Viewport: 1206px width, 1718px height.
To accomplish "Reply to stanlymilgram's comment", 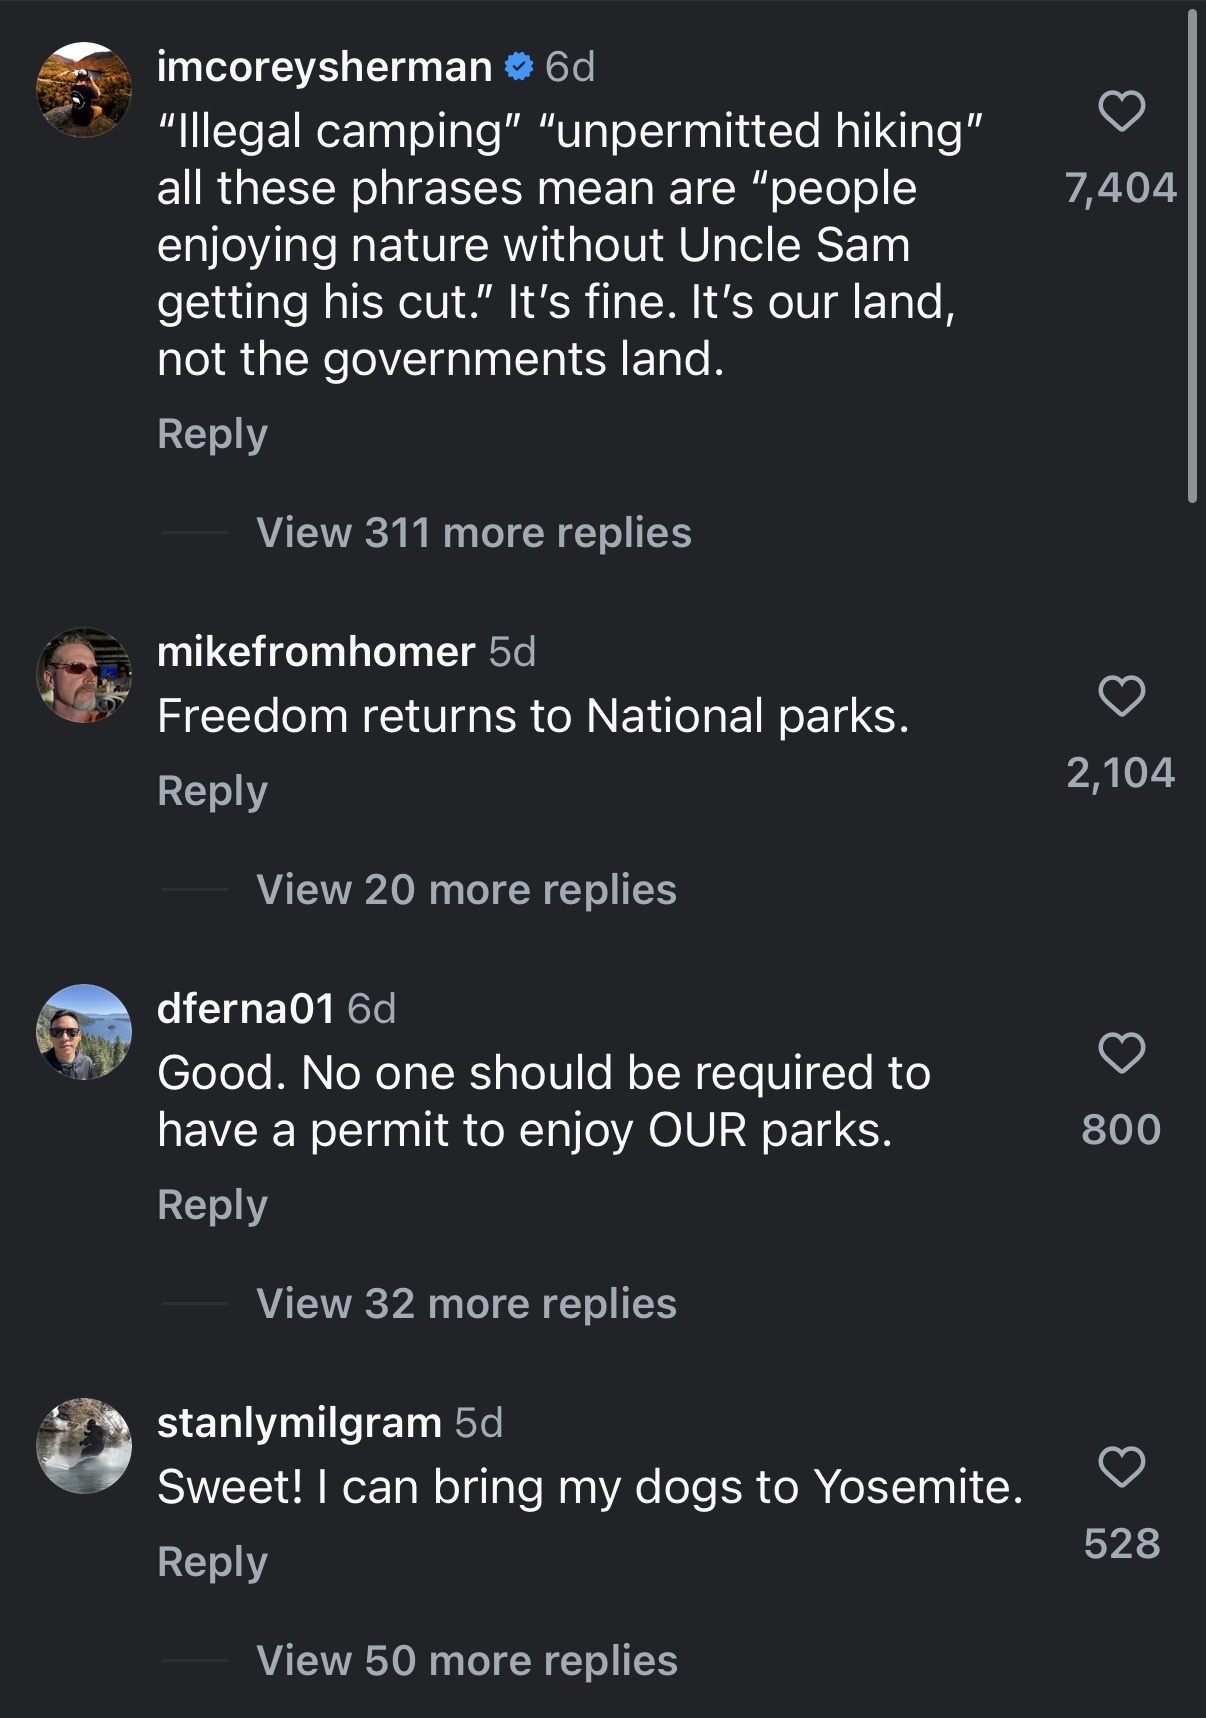I will pos(212,1562).
